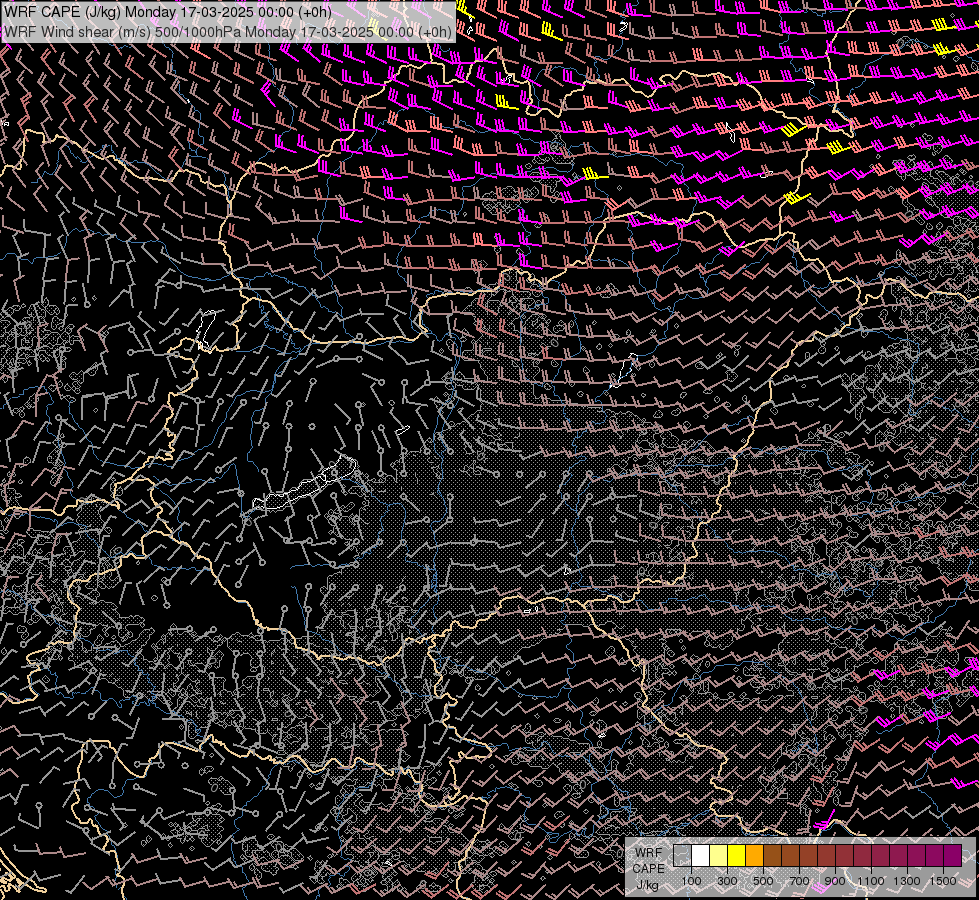Screen dimensions: 979x900
Task: Click the legend value 100
Action: pos(691,881)
